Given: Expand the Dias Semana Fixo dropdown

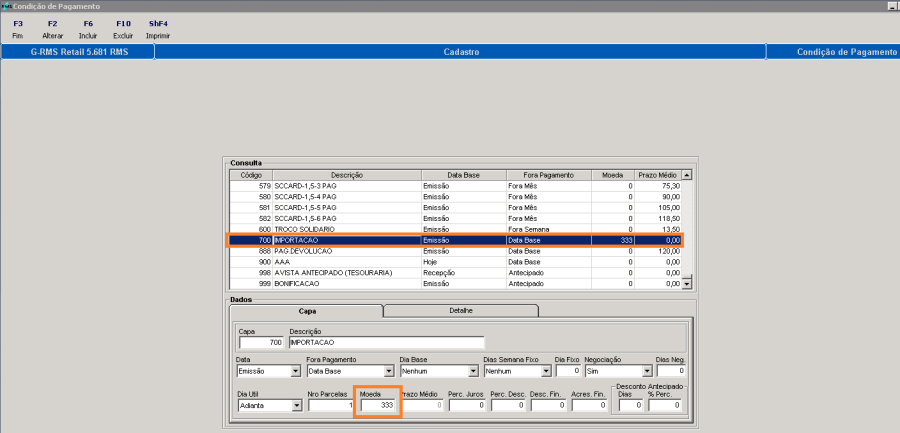Looking at the screenshot, I should click(x=547, y=371).
